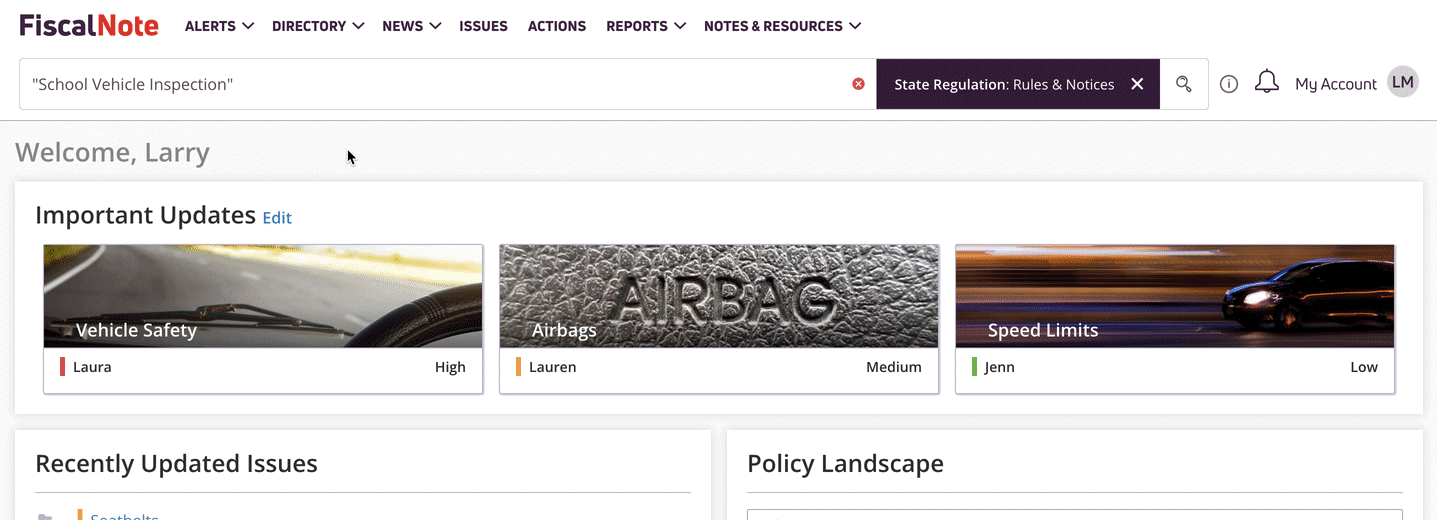Click the Policy Landscape heading
The image size is (1437, 520).
pyautogui.click(x=845, y=463)
